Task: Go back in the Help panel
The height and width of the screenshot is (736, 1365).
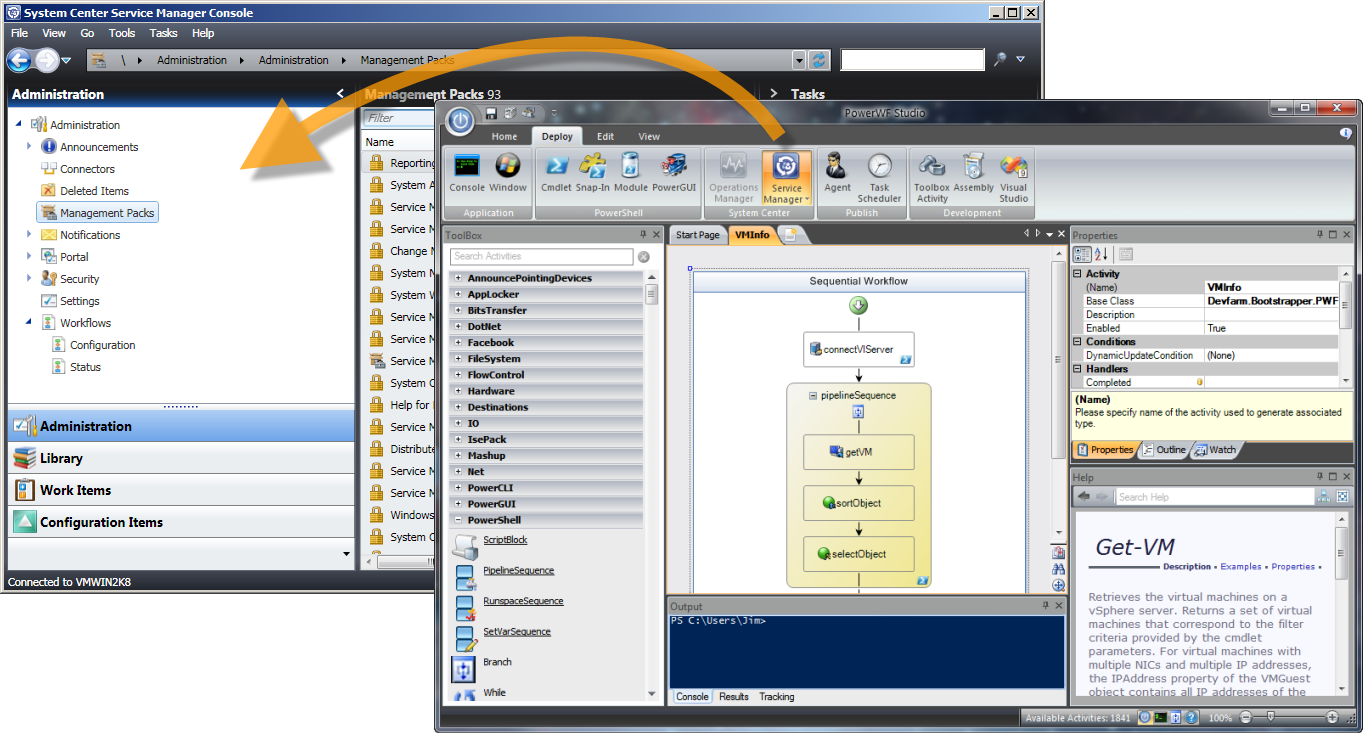Action: (x=1083, y=497)
